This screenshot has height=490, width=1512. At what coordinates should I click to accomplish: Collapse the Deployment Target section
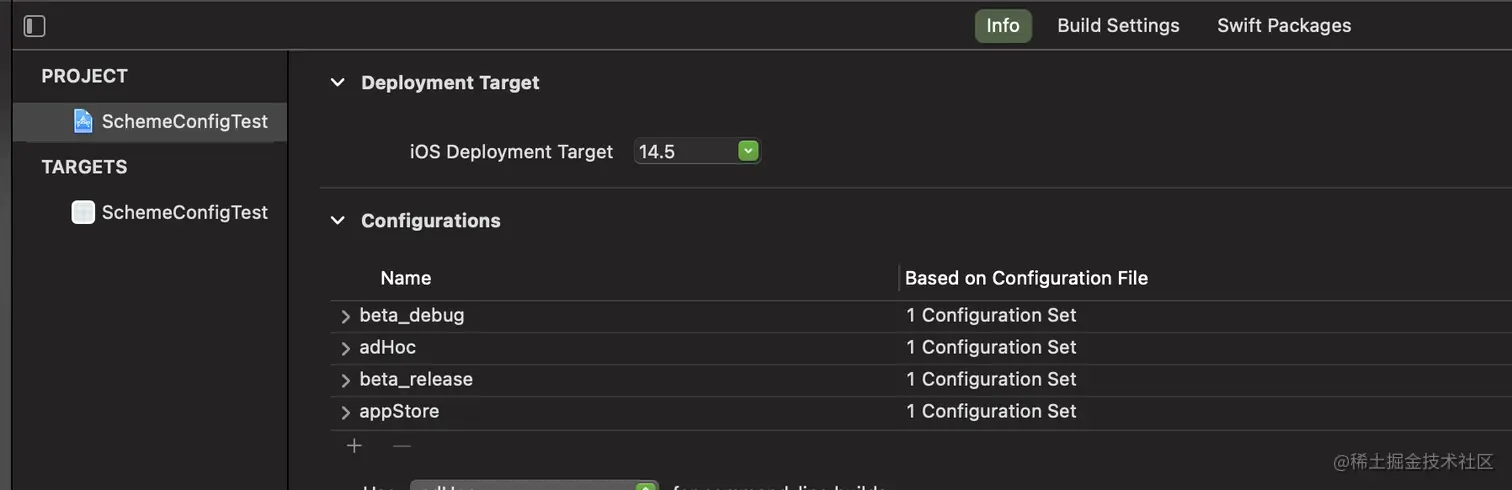(x=338, y=83)
